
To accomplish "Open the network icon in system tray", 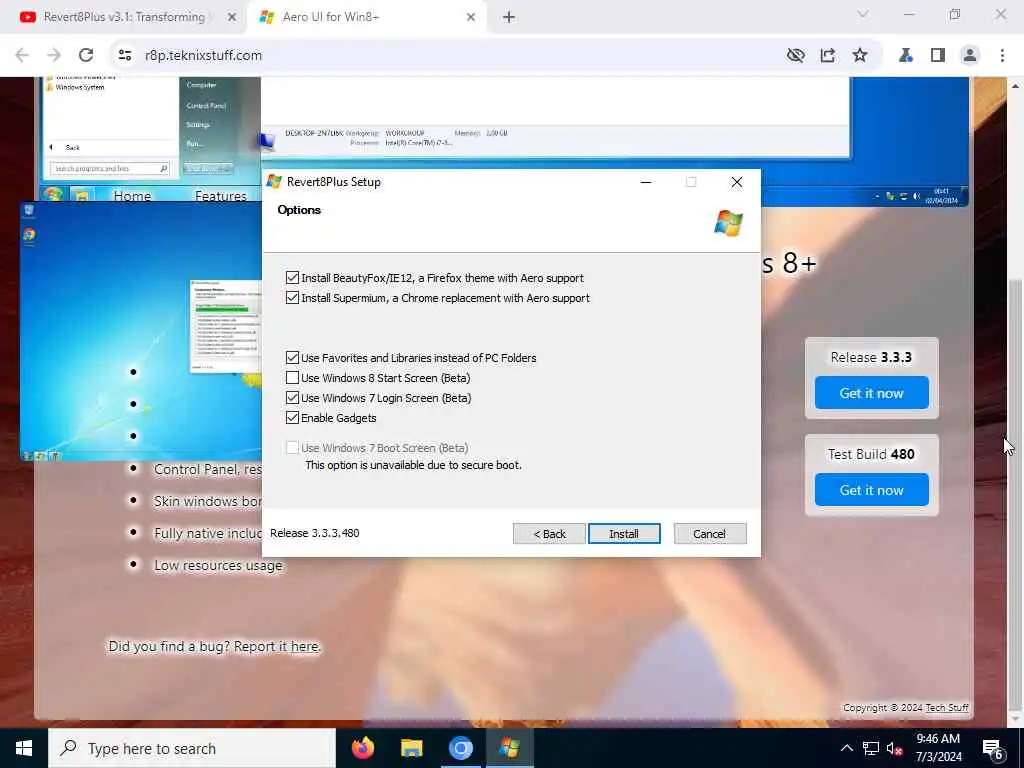I will click(x=871, y=748).
